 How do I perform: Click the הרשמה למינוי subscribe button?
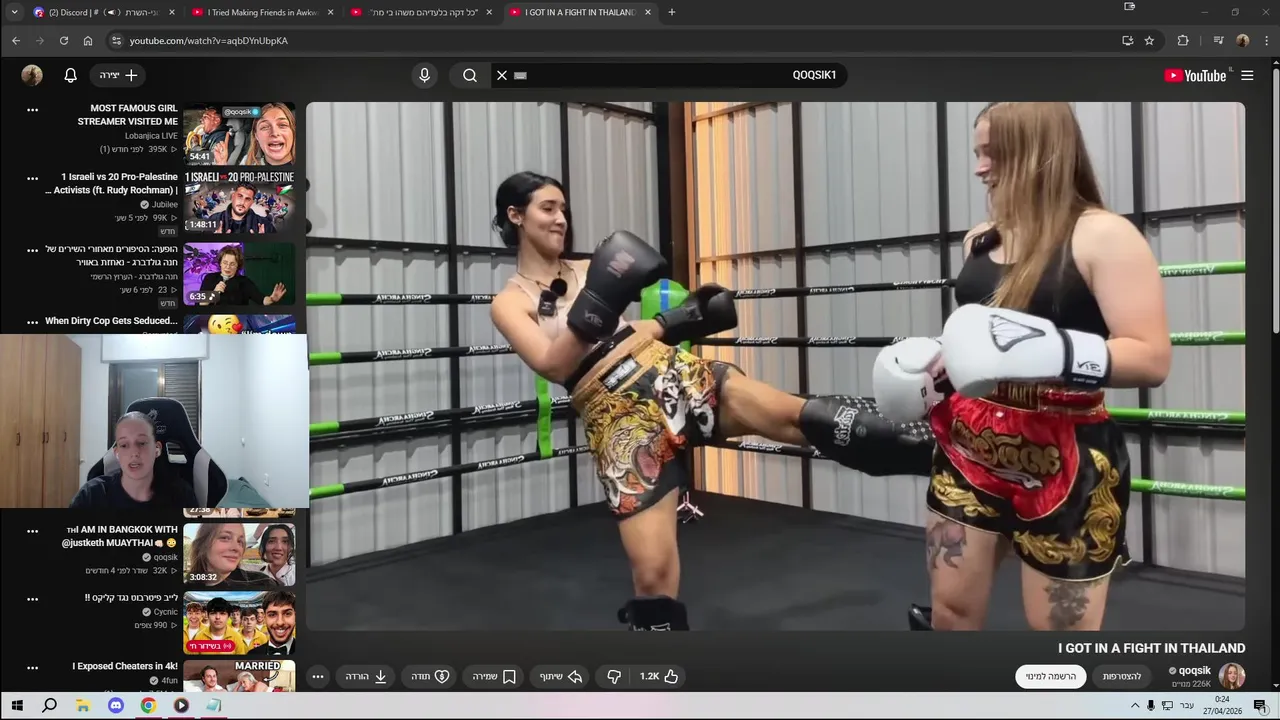click(1050, 676)
